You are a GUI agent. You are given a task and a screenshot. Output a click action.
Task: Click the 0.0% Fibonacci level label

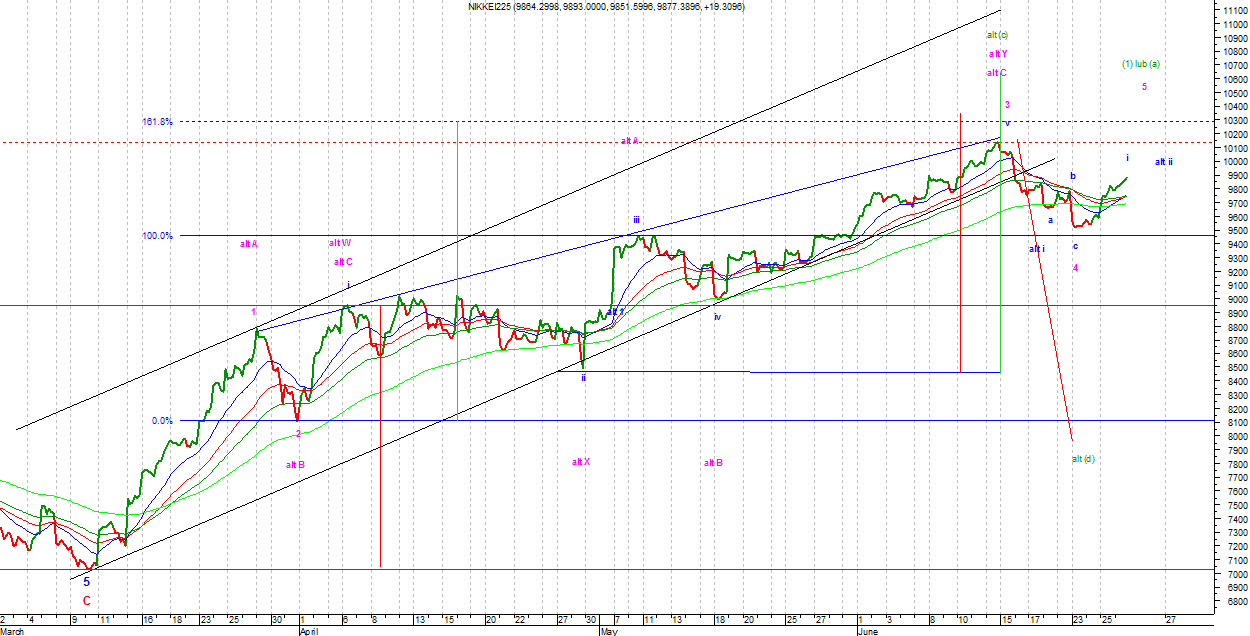[162, 421]
